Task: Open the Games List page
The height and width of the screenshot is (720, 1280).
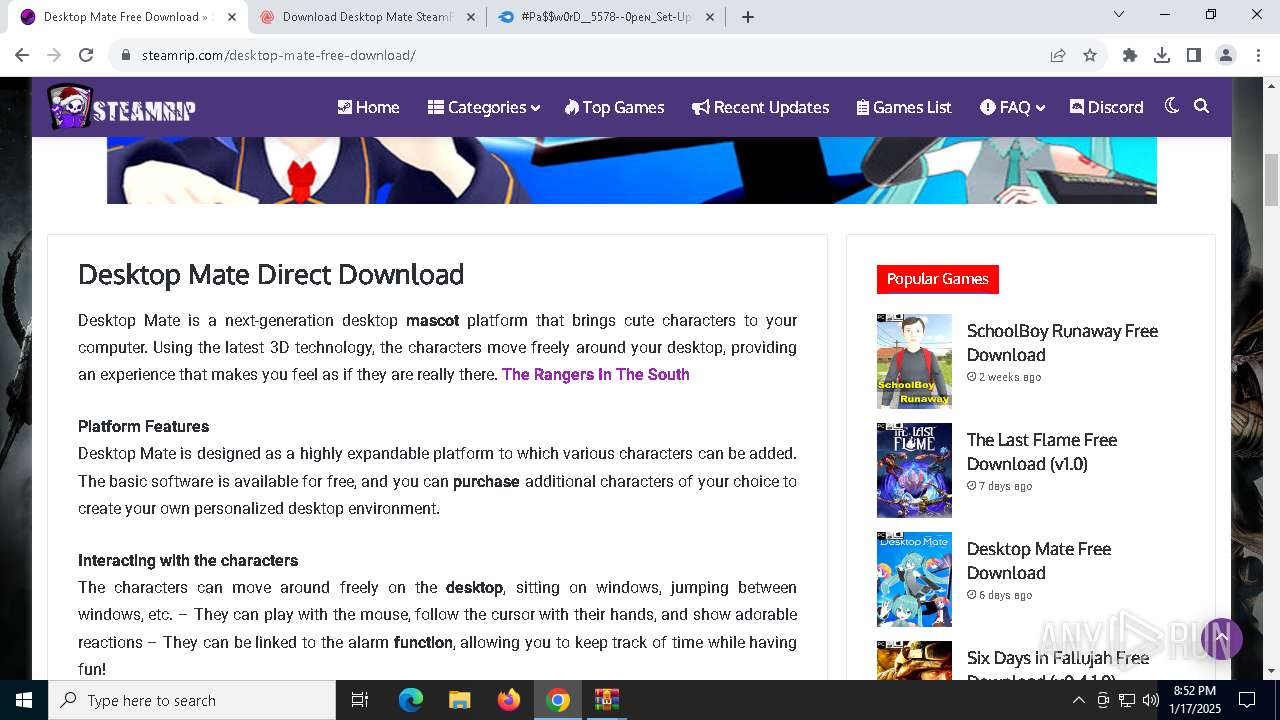Action: point(904,107)
